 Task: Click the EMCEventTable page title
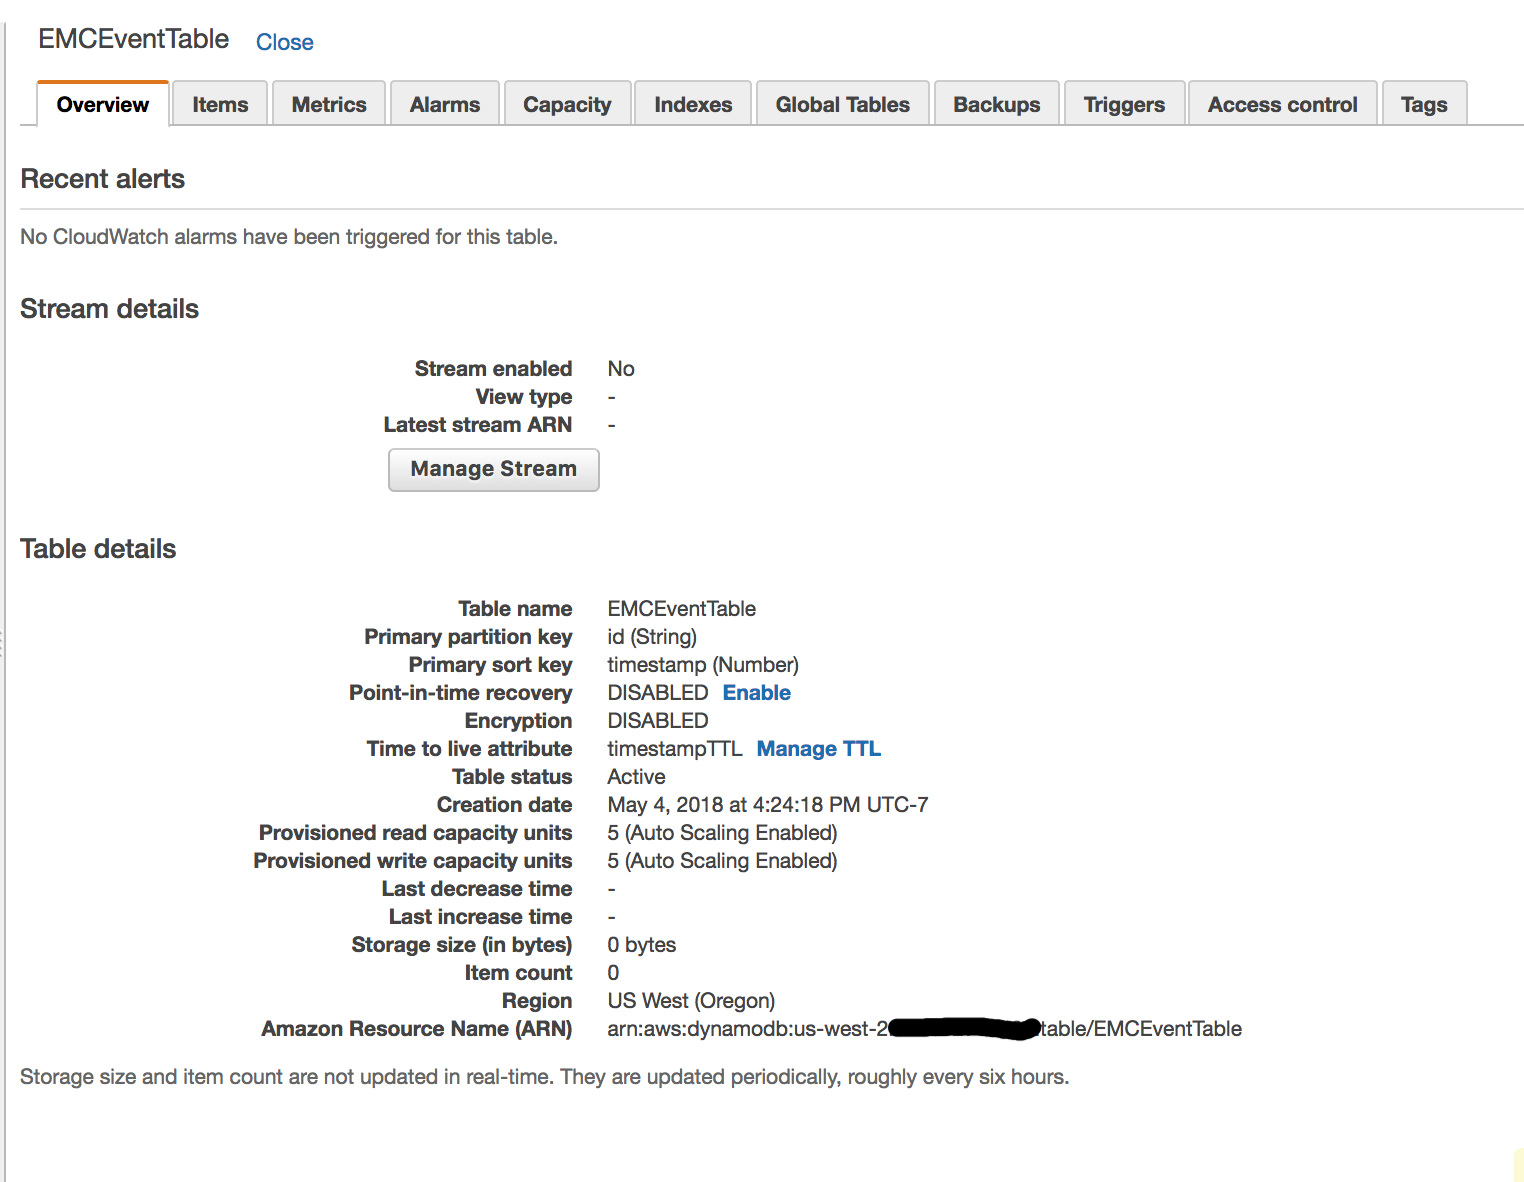point(134,39)
